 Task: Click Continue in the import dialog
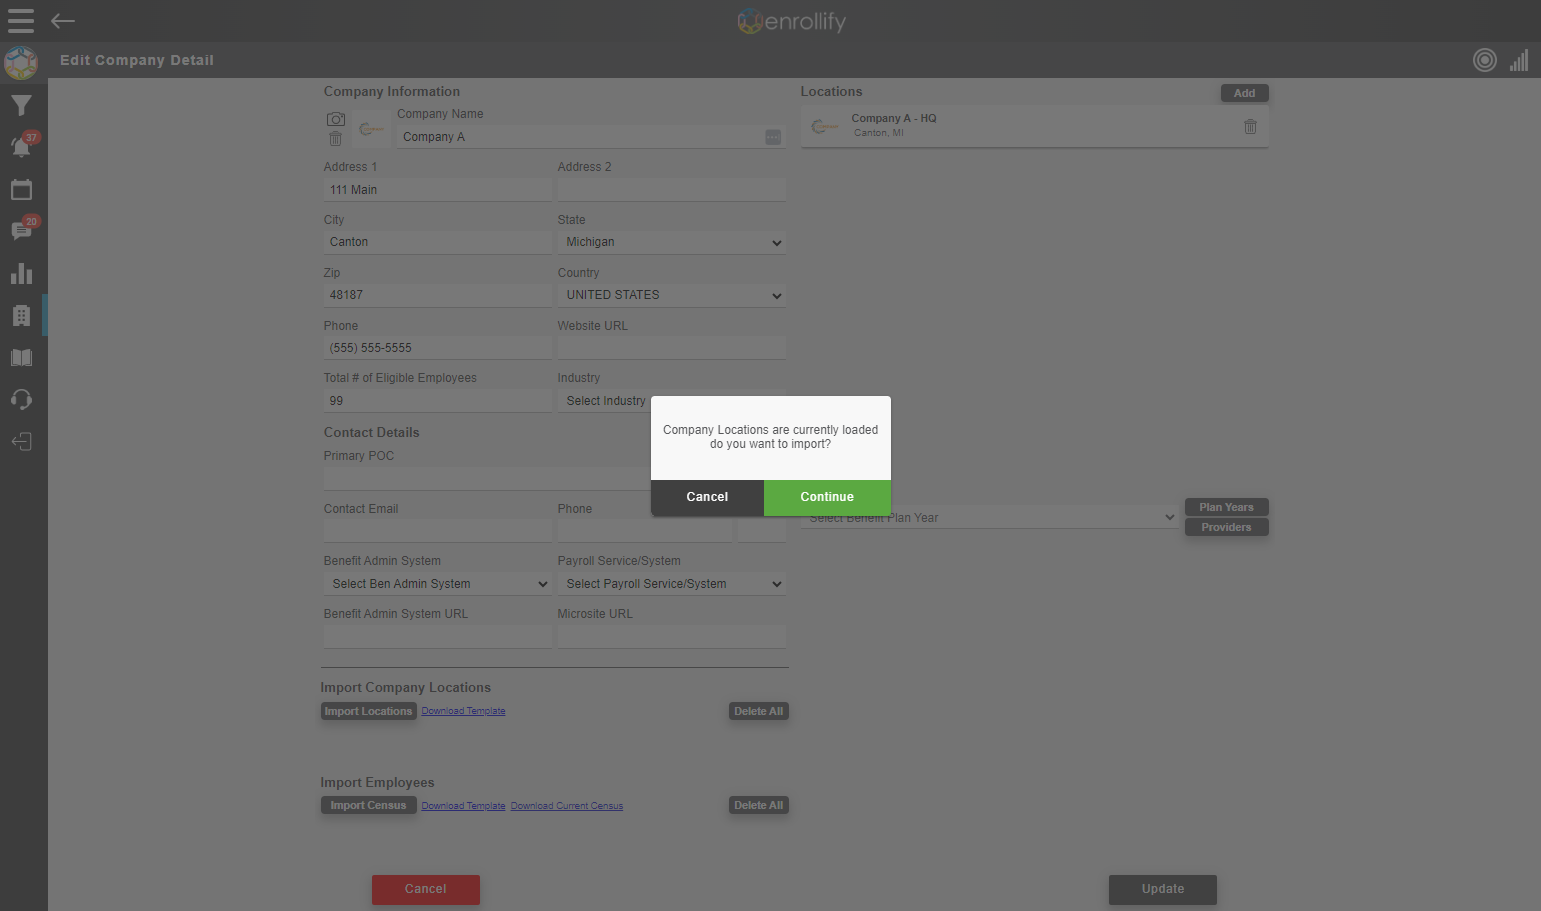(827, 497)
